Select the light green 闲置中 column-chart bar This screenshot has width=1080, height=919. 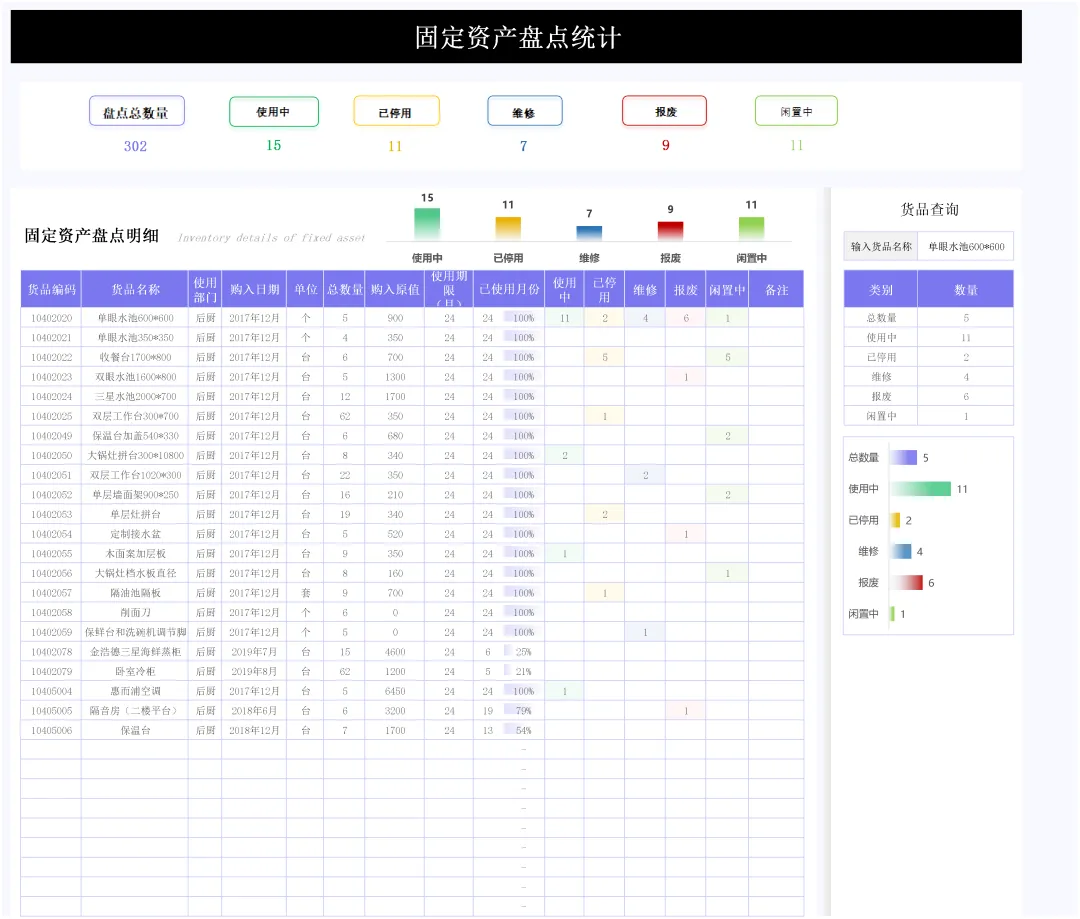tap(751, 229)
